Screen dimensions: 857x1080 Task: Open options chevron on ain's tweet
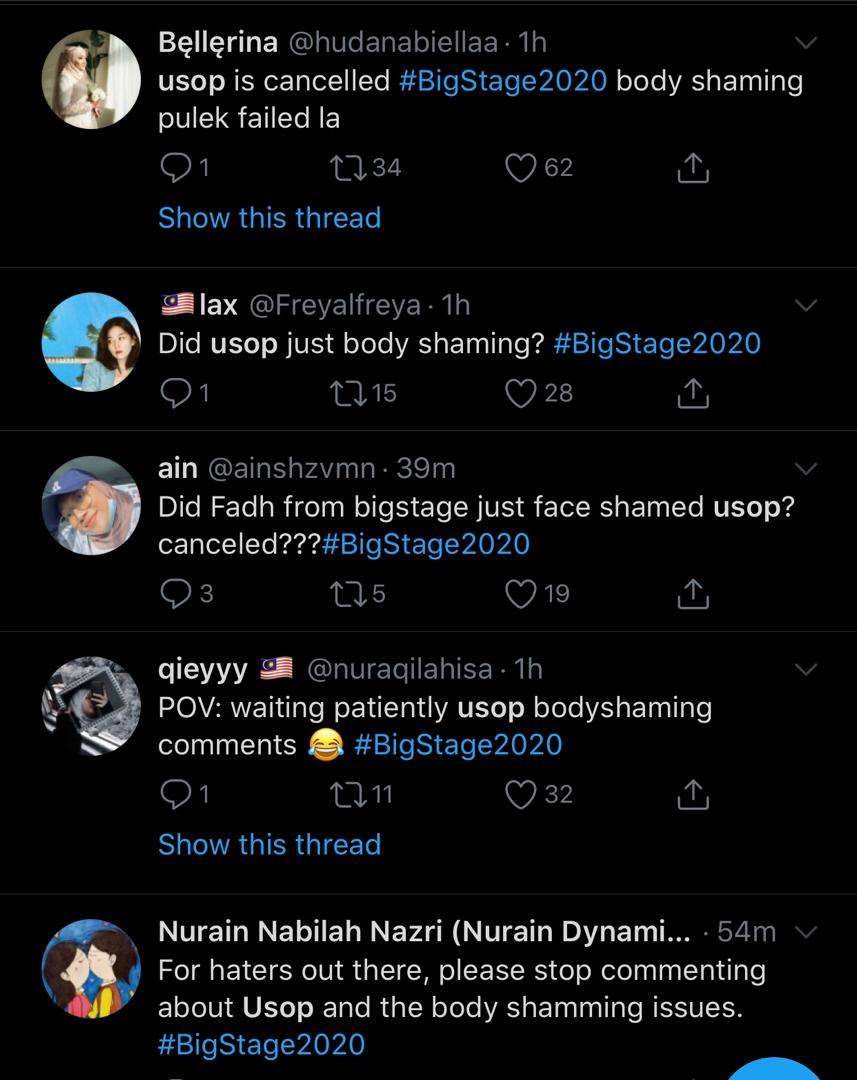(805, 469)
